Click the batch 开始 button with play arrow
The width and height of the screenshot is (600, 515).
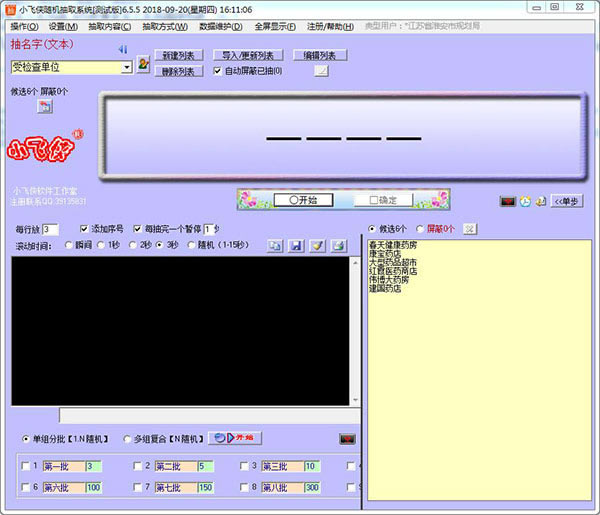point(235,438)
